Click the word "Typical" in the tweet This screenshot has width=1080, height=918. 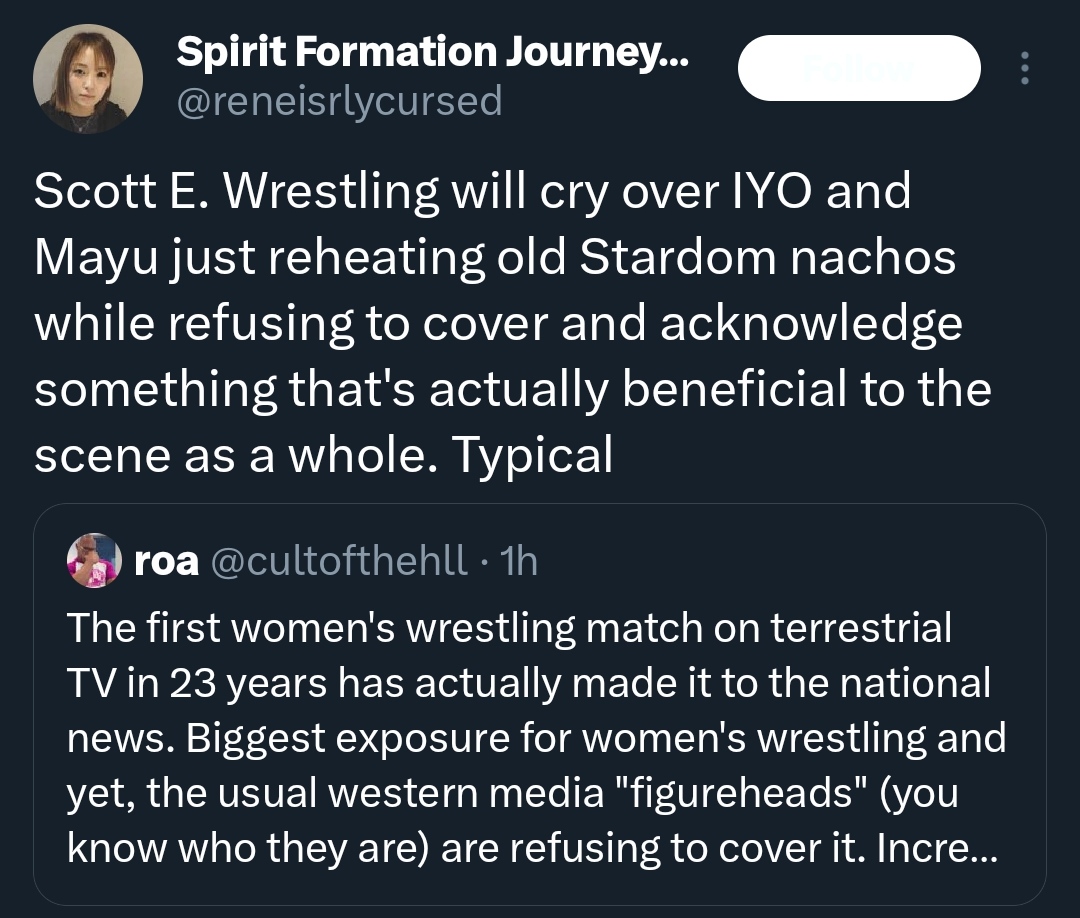click(x=532, y=456)
